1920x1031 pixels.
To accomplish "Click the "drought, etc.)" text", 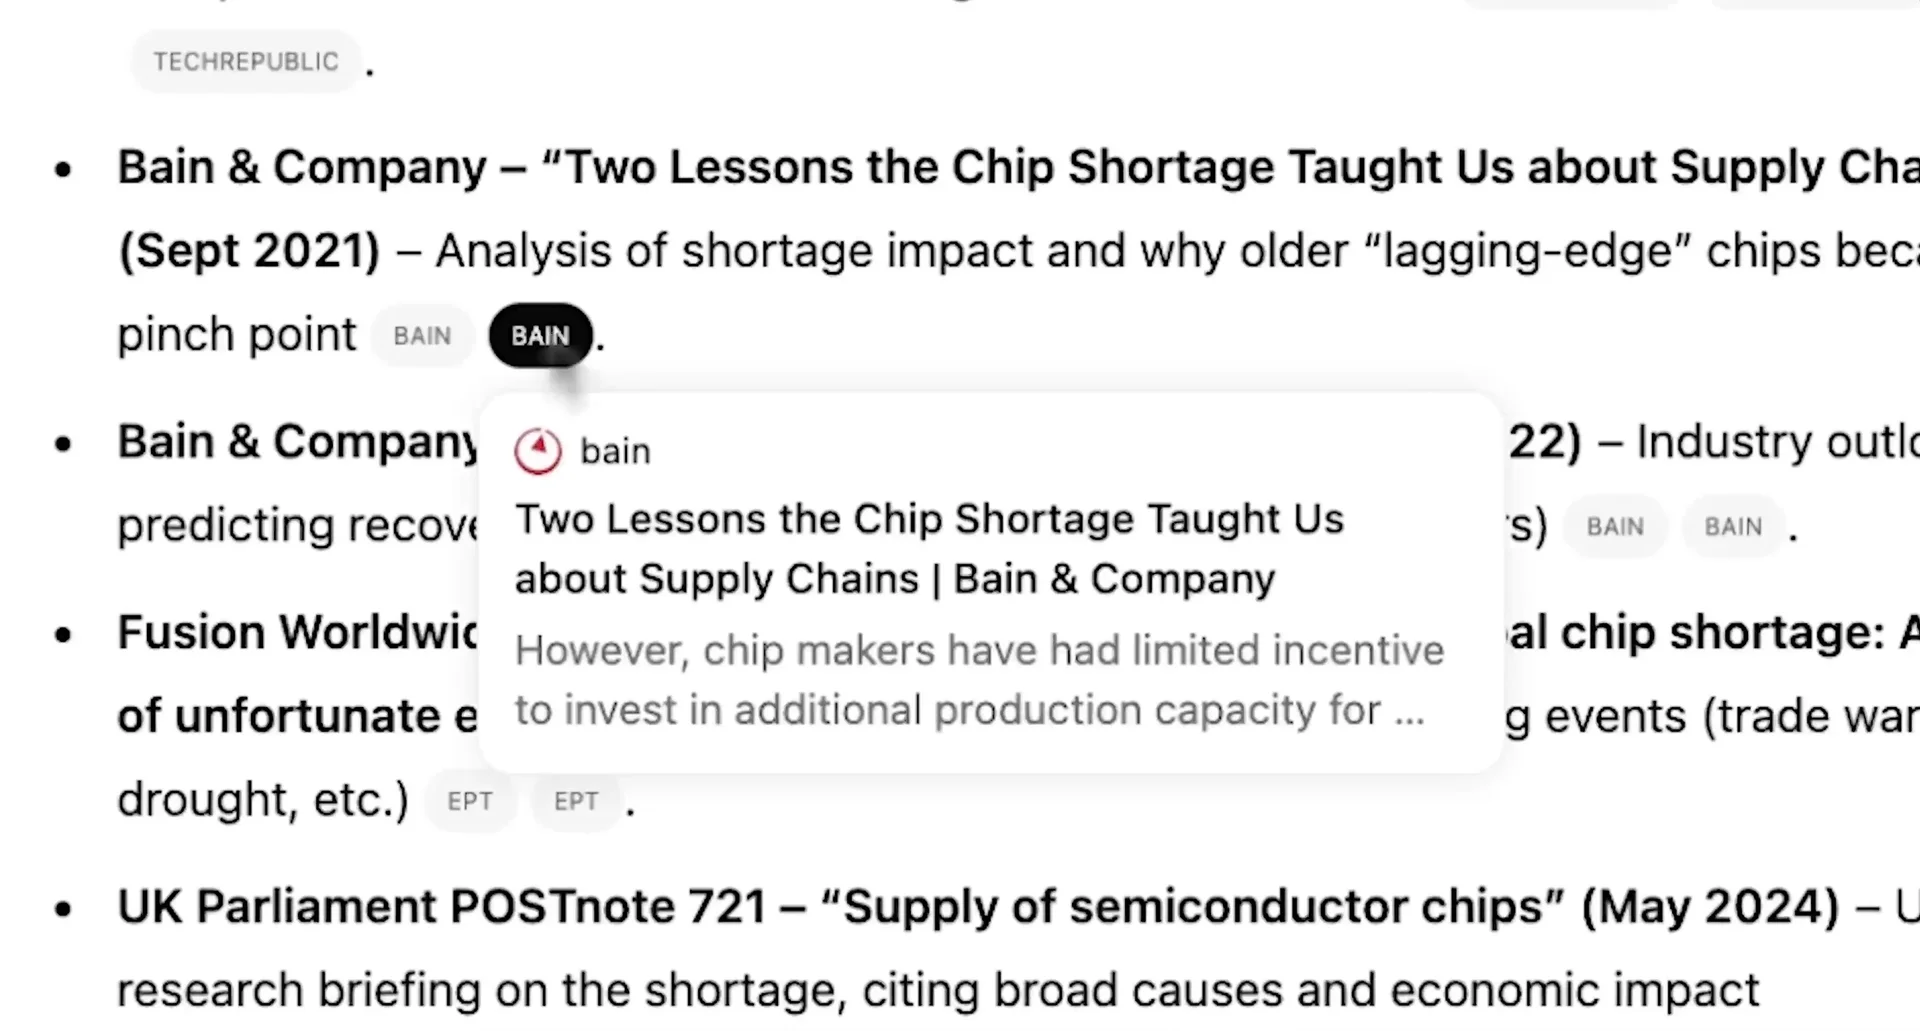I will coord(263,800).
